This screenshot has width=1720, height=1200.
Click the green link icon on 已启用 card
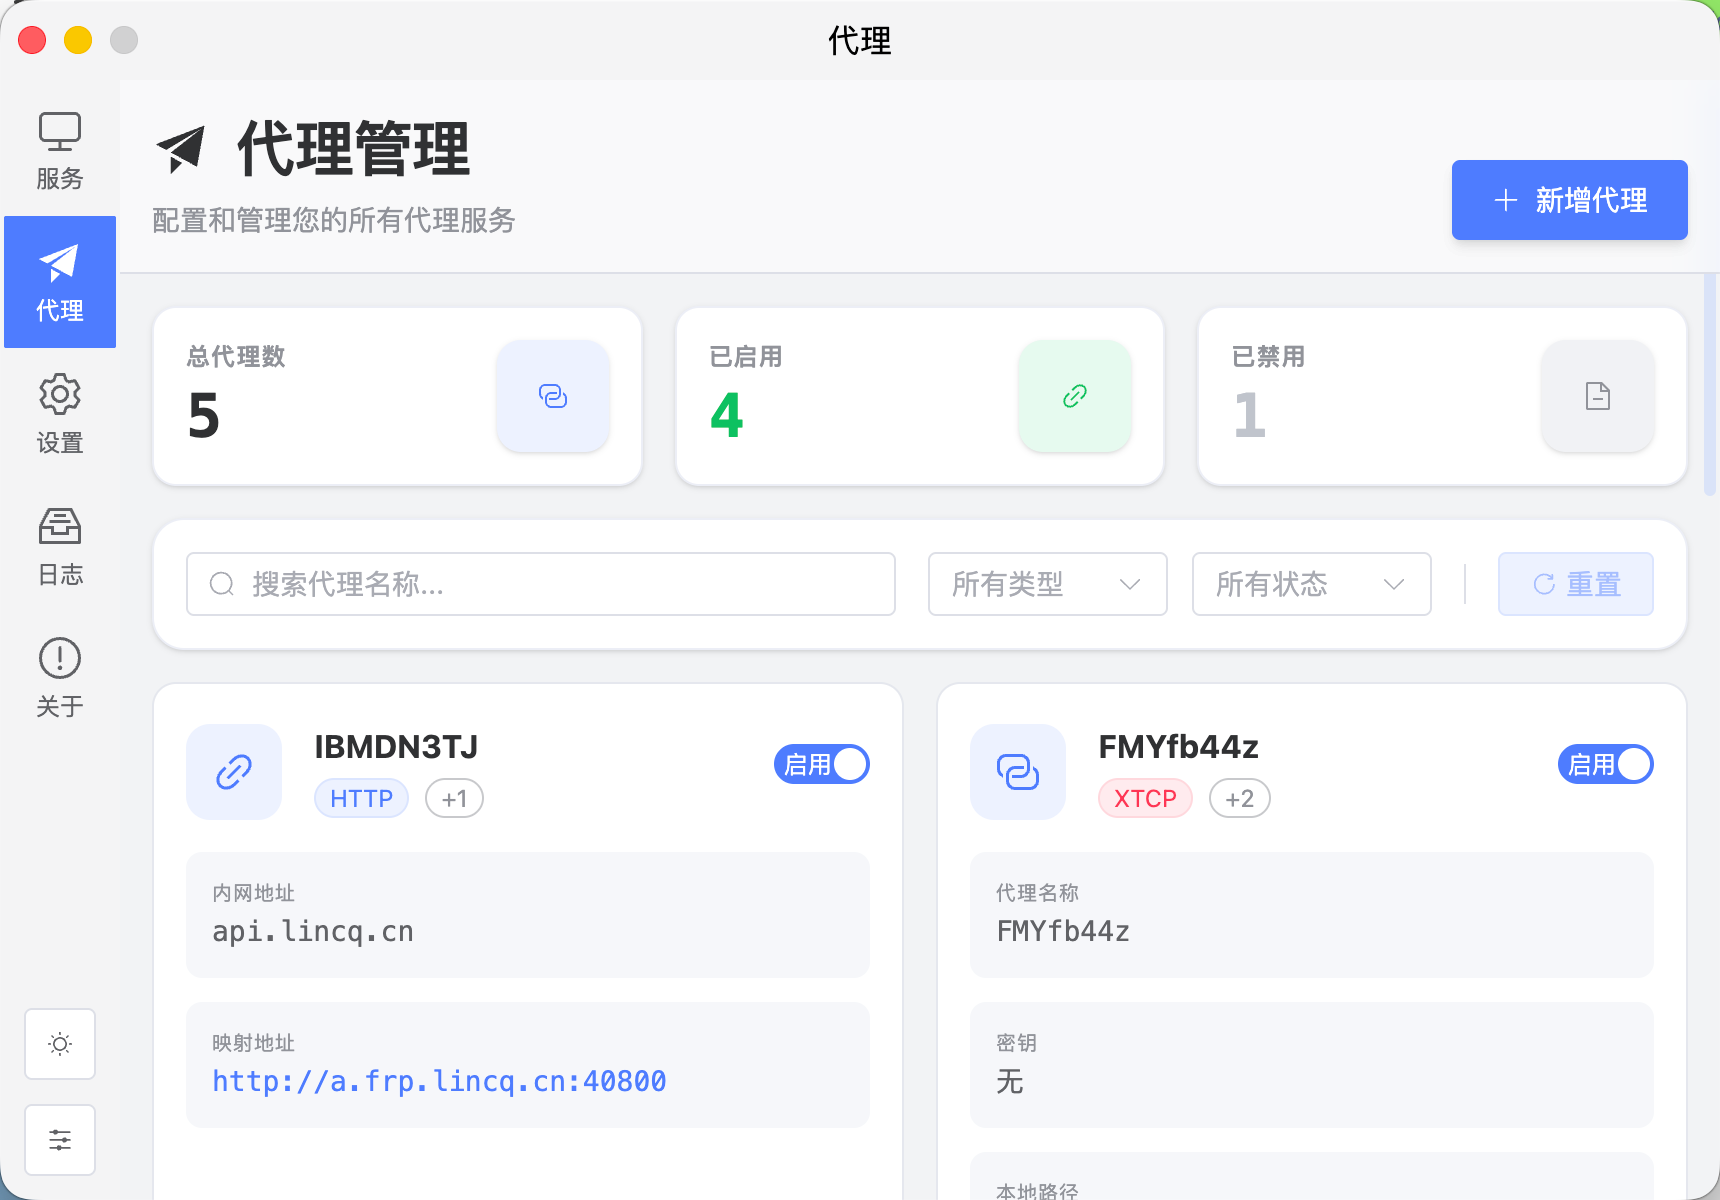[x=1075, y=396]
